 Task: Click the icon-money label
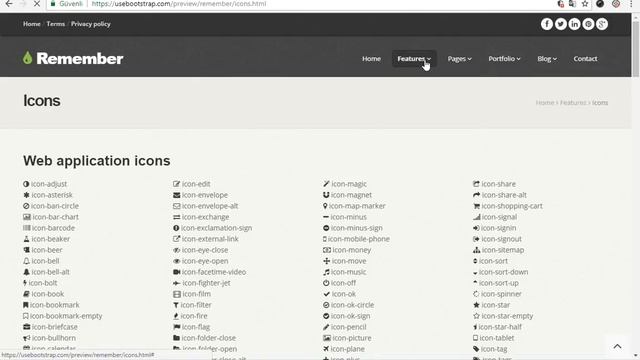[351, 250]
